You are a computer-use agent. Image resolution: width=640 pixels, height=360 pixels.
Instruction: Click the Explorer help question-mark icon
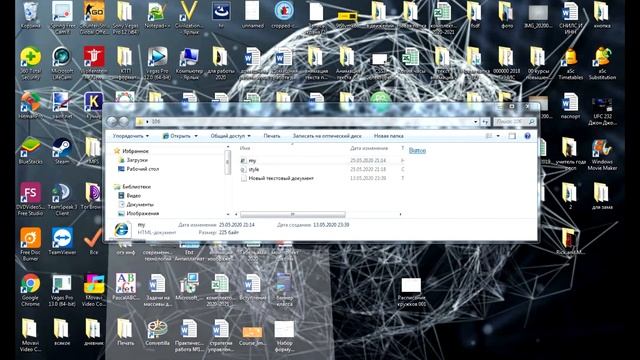[x=527, y=136]
